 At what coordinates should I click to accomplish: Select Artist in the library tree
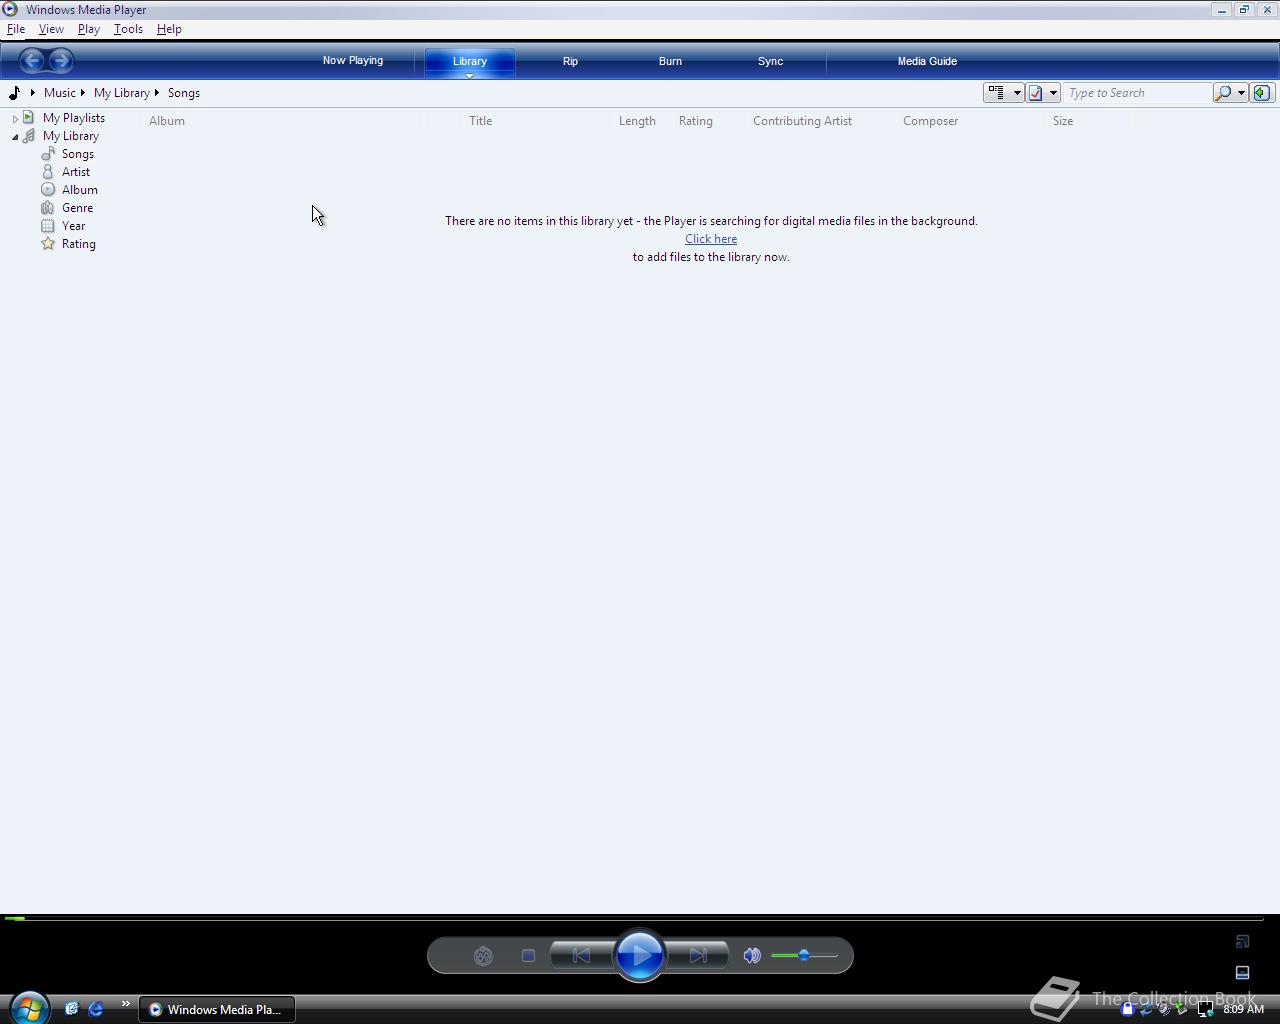coord(76,172)
